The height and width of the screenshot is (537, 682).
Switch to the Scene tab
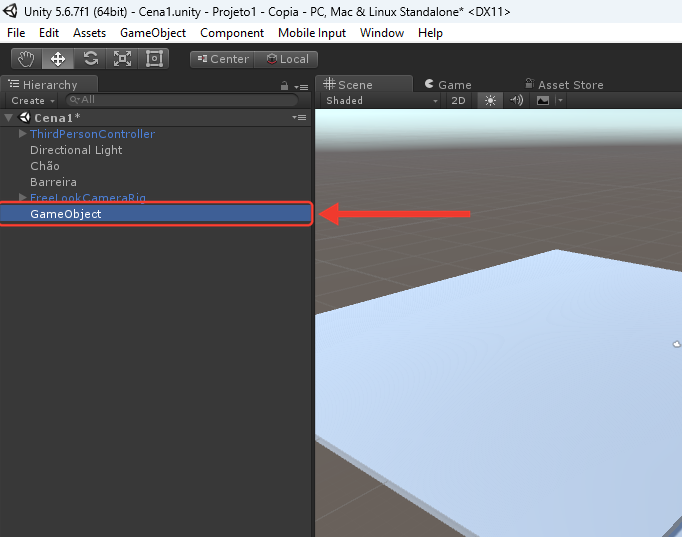(364, 84)
